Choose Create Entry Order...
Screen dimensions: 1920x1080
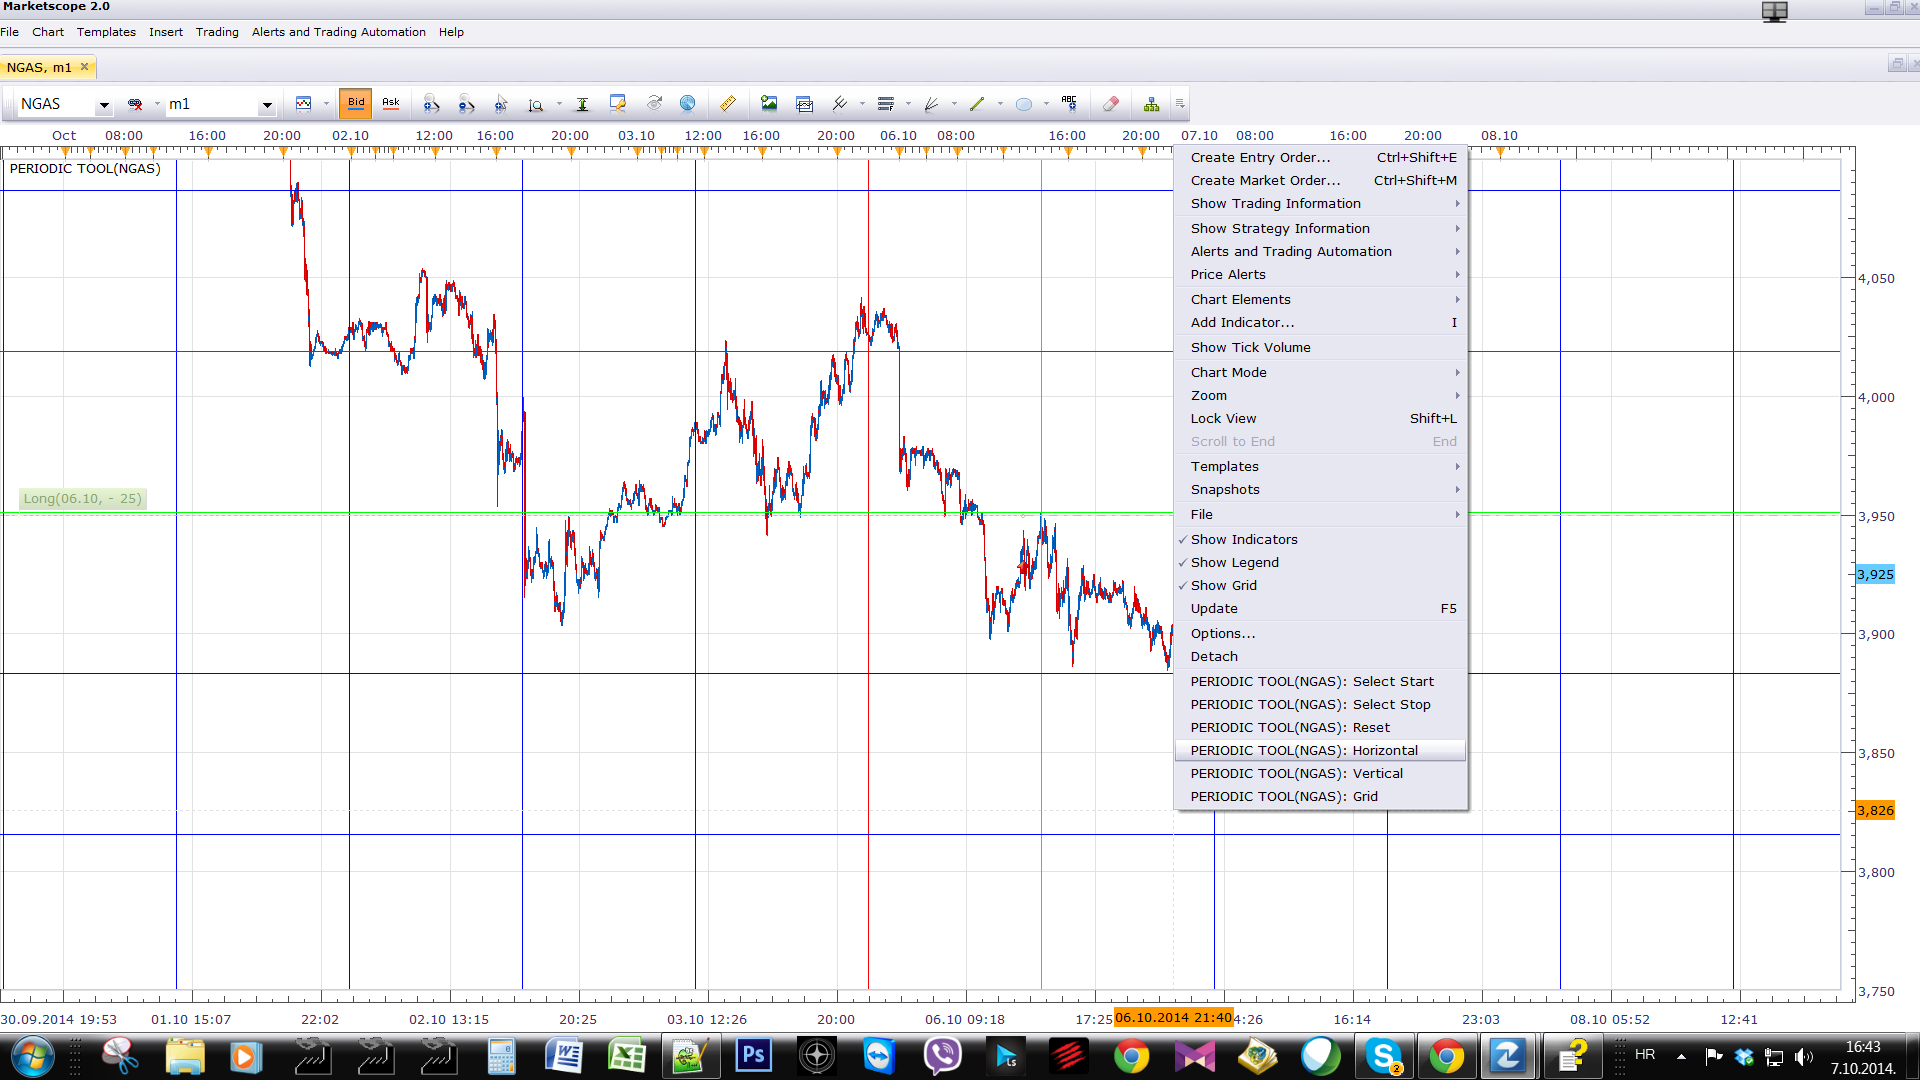click(x=1321, y=157)
